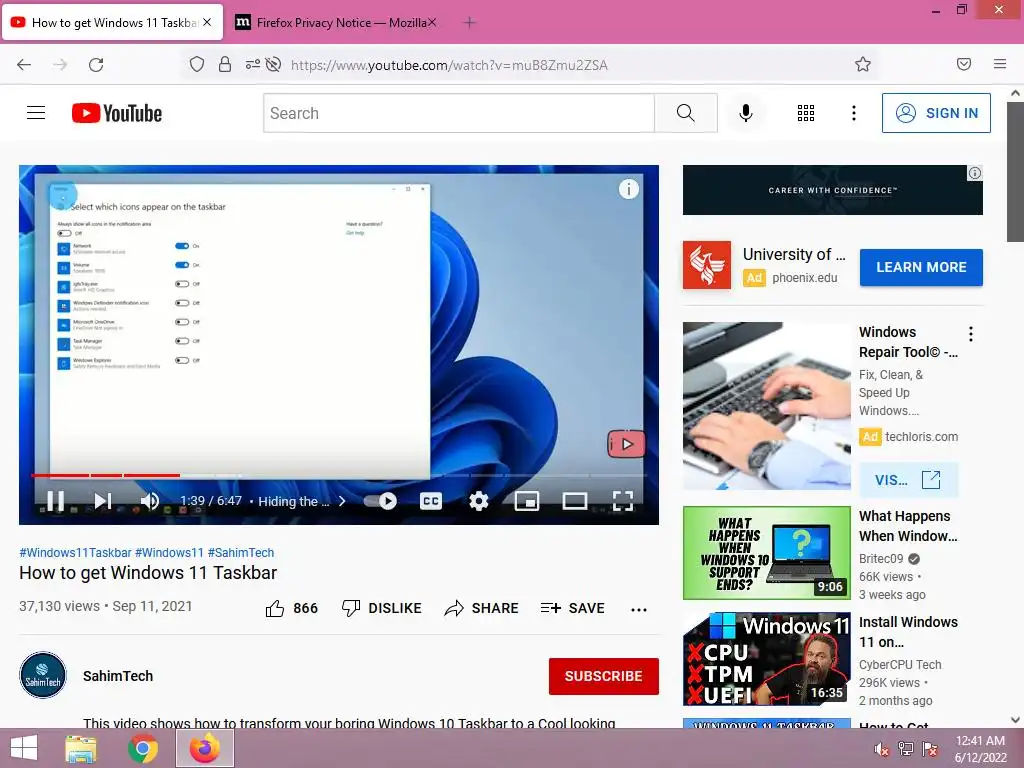This screenshot has width=1024, height=768.
Task: Launch Google Chrome from taskbar
Action: point(142,748)
